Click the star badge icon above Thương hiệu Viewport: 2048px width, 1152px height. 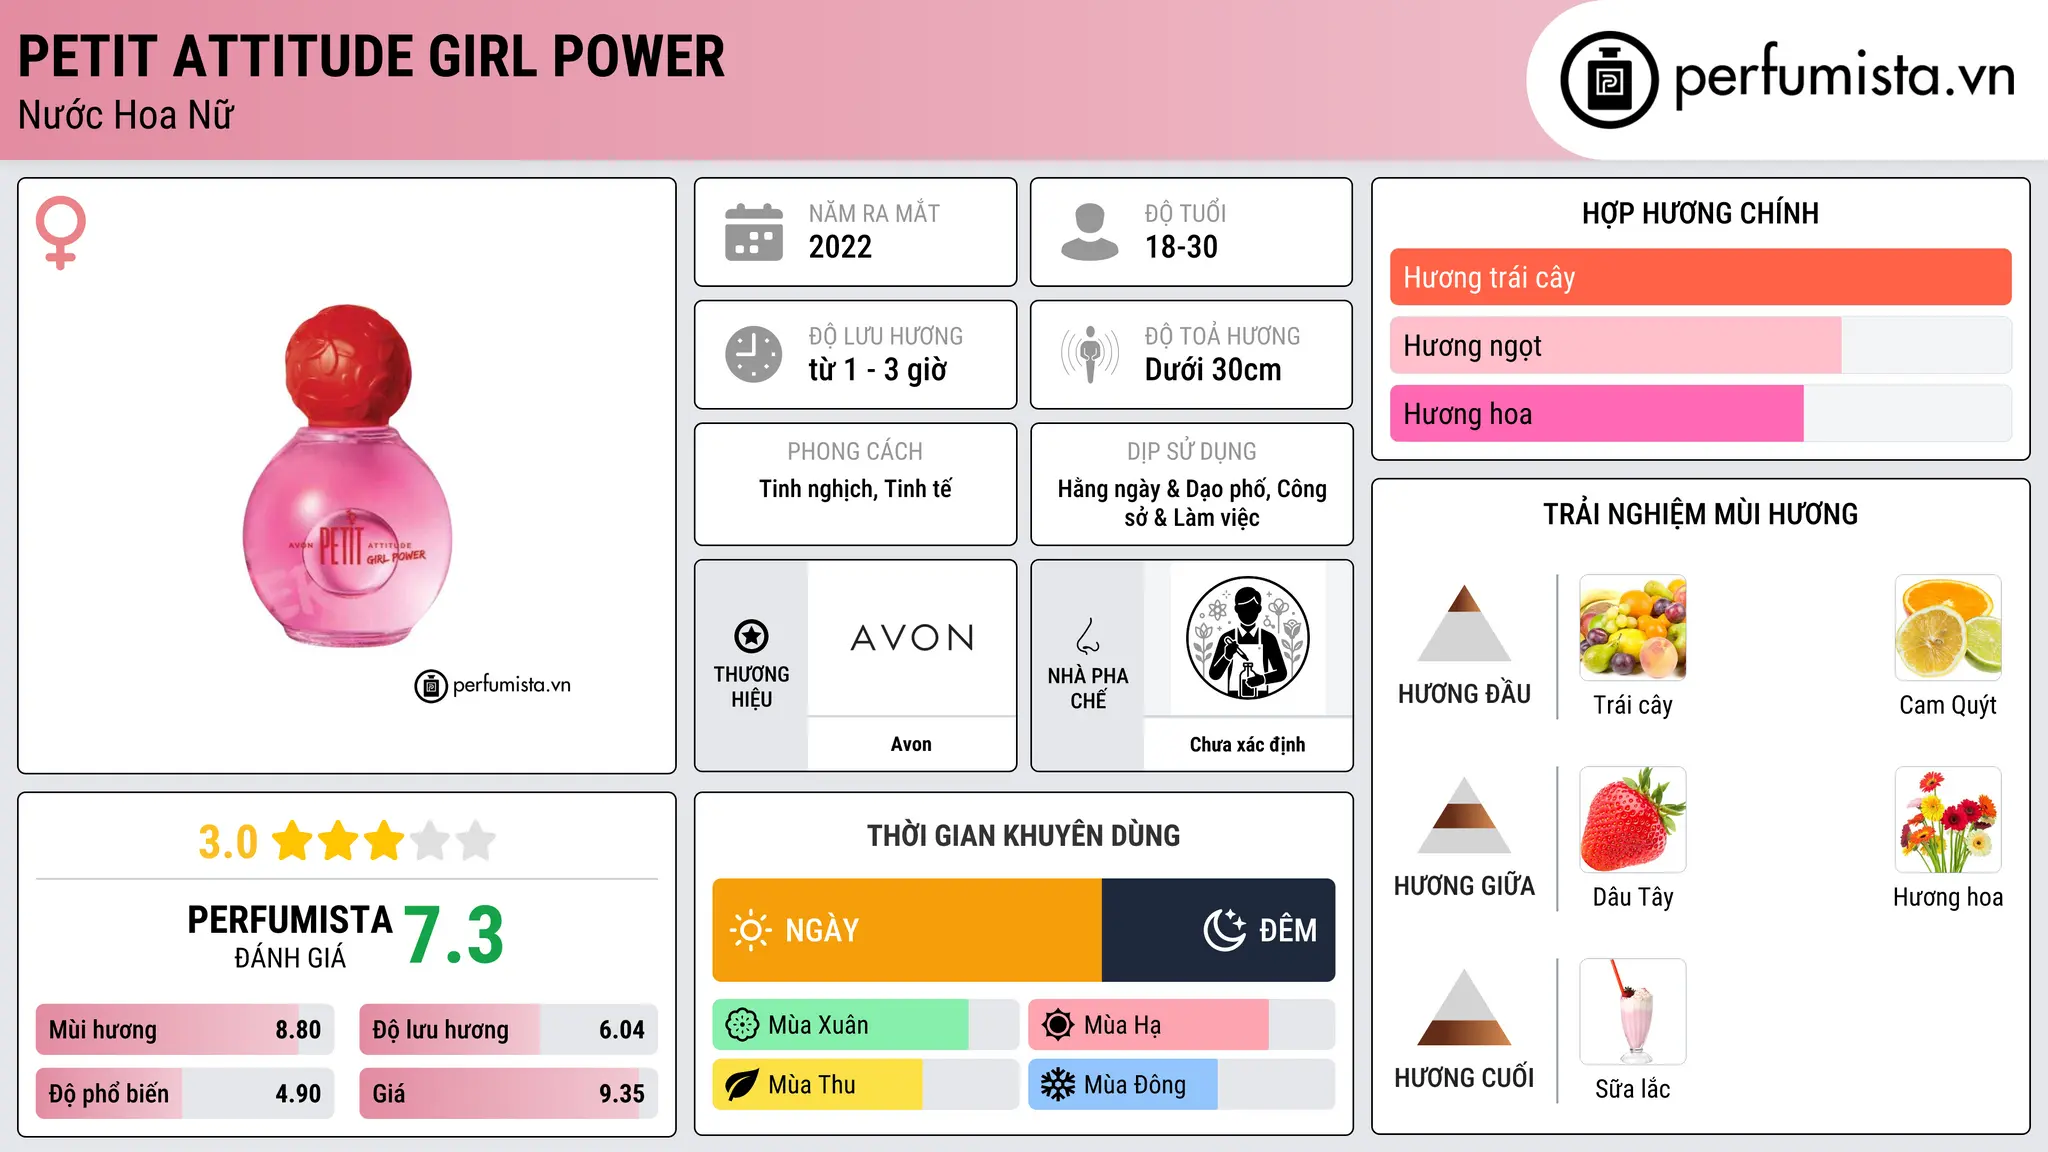pyautogui.click(x=751, y=636)
